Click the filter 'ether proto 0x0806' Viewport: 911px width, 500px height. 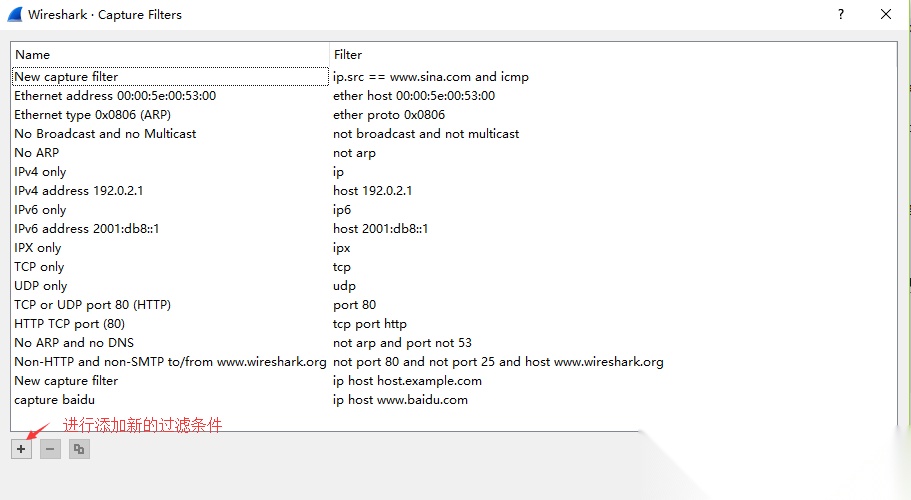389,115
